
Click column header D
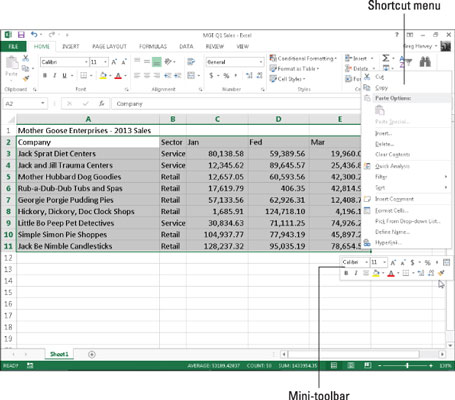click(278, 119)
